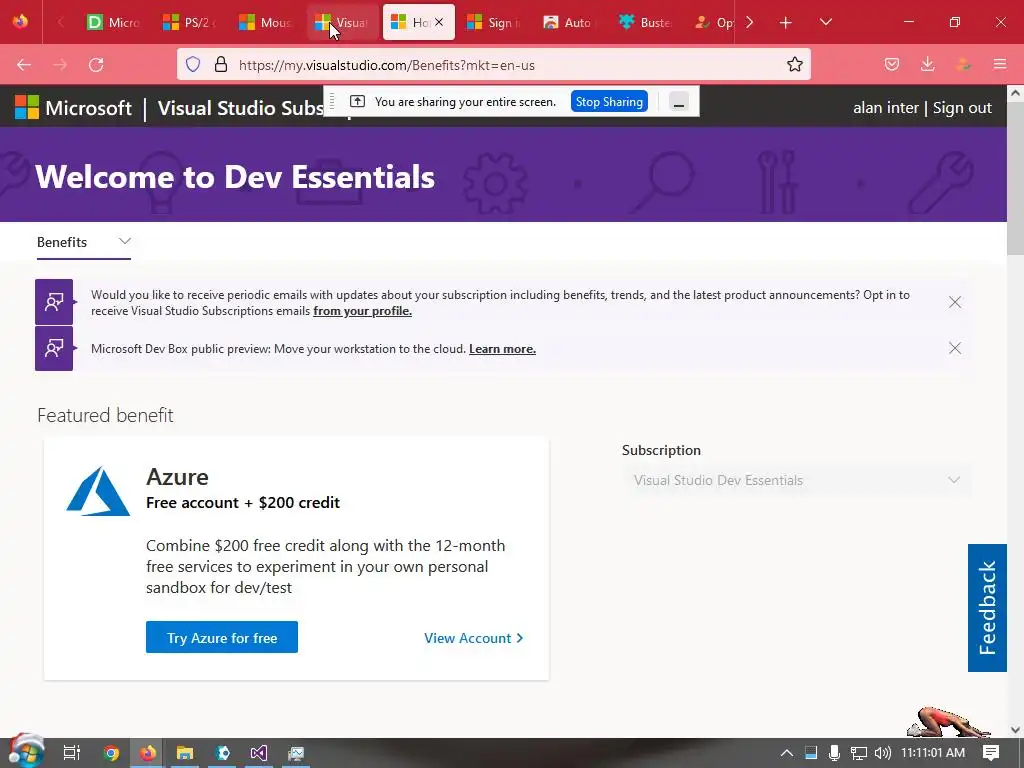Switch to the Micro browser tab
Viewport: 1024px width, 768px height.
(x=114, y=22)
